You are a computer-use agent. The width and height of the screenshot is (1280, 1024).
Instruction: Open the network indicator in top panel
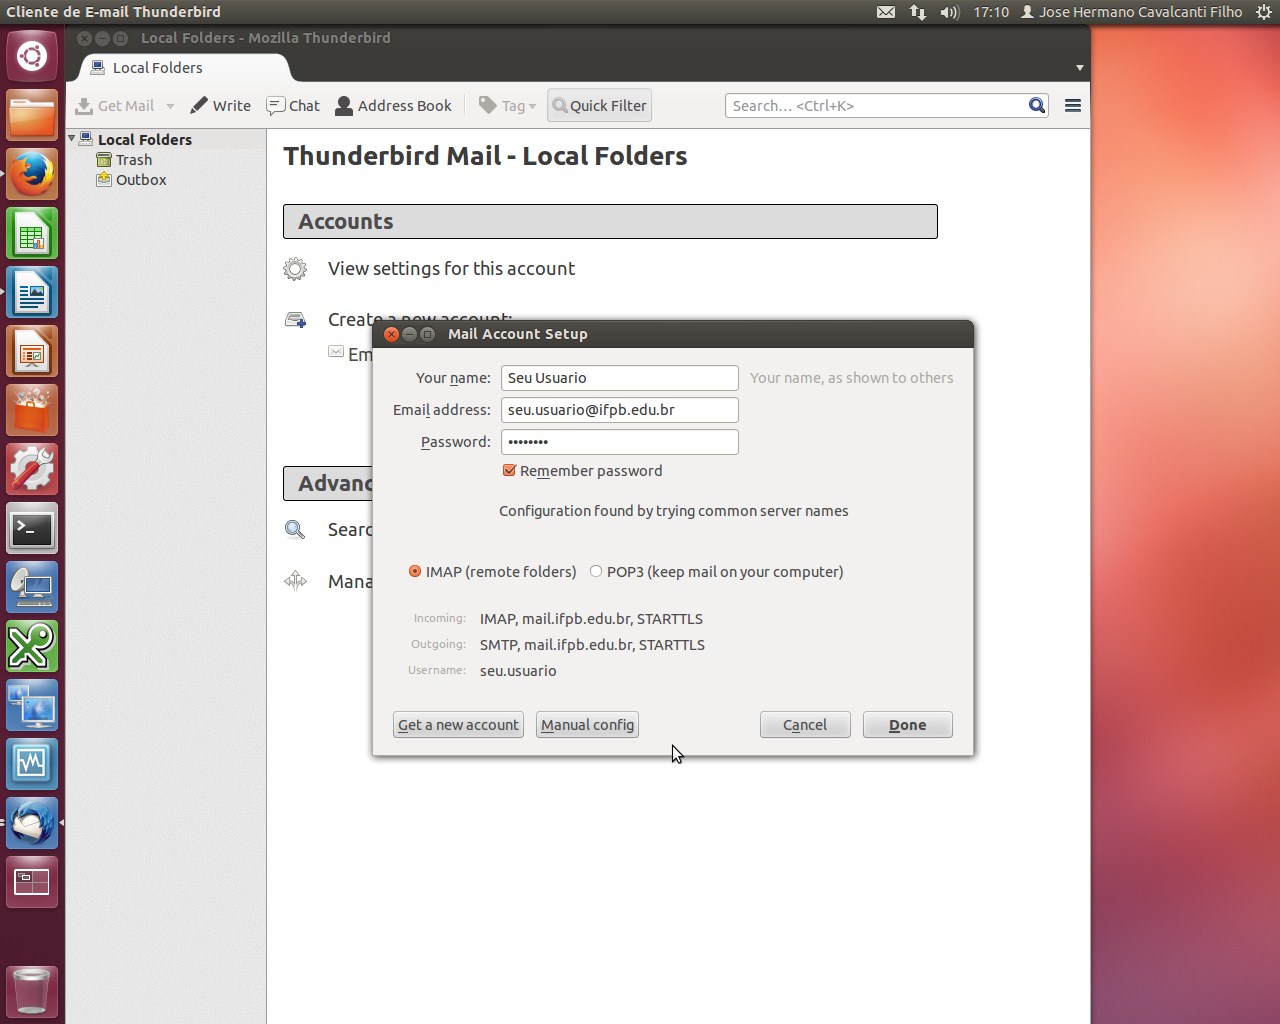click(x=918, y=12)
